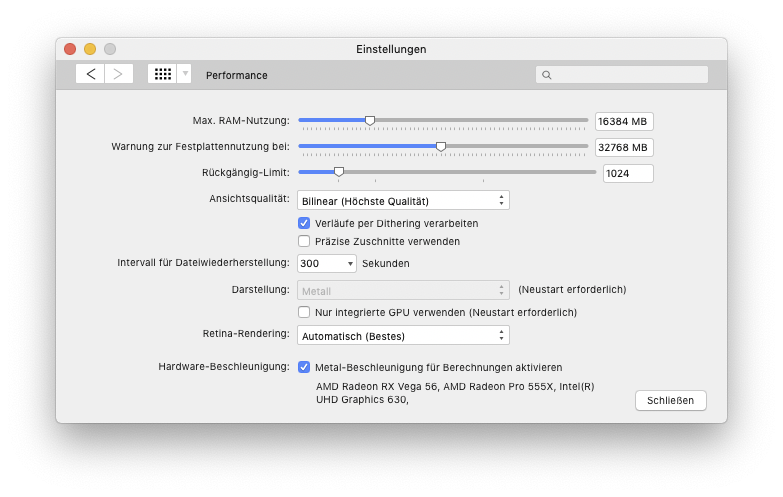The height and width of the screenshot is (497, 783).
Task: Click the magnifier icon in the search field
Action: 547,75
